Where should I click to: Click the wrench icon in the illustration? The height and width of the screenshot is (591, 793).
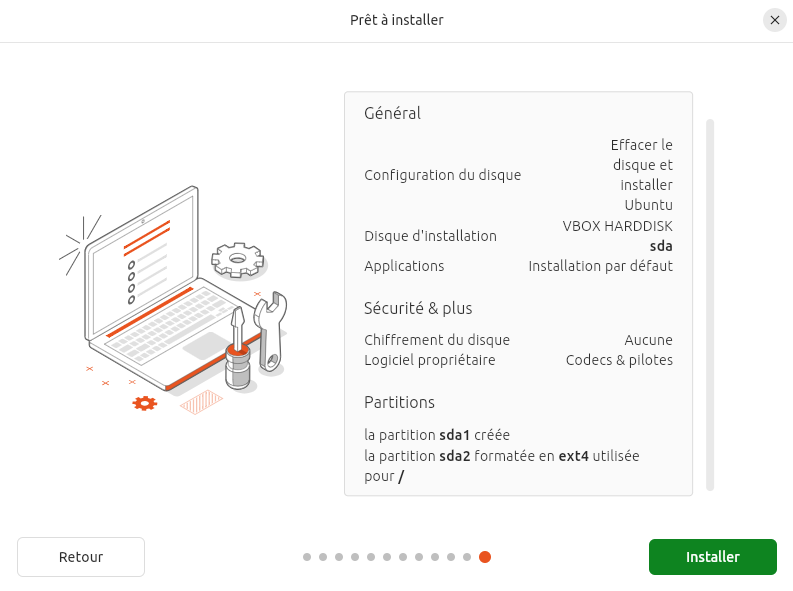(x=271, y=328)
